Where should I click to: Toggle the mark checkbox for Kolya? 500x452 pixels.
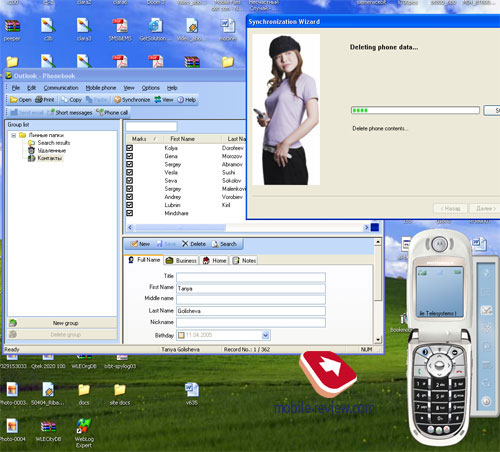tap(130, 148)
